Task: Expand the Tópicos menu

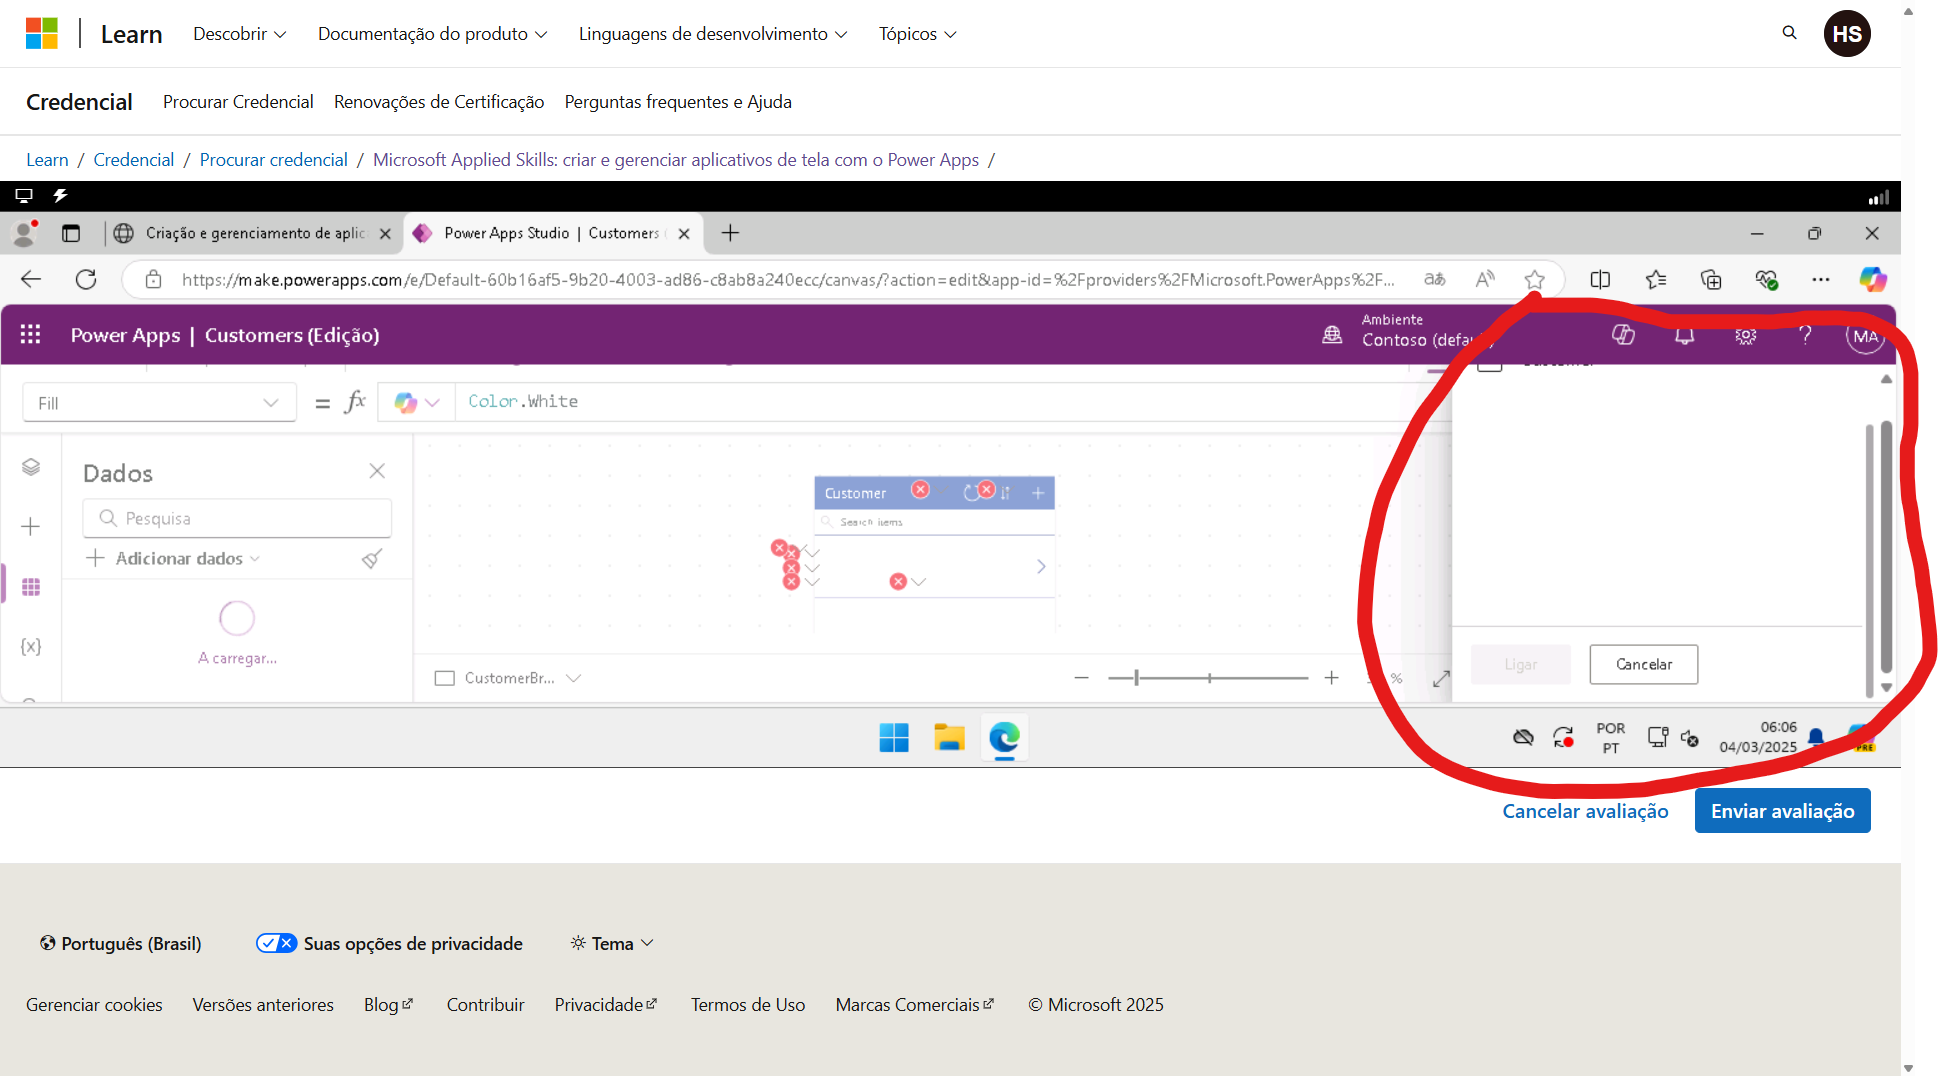Action: [x=918, y=34]
